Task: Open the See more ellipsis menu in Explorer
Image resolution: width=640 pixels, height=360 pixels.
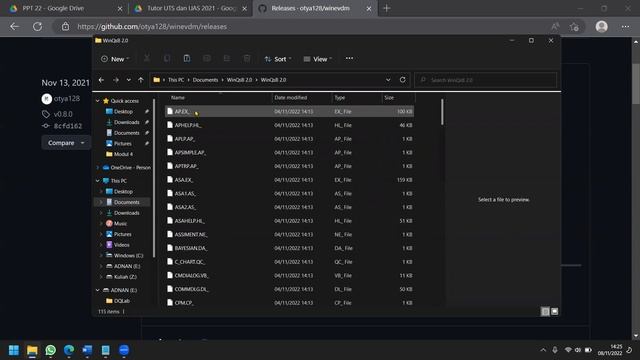Action: pyautogui.click(x=349, y=58)
